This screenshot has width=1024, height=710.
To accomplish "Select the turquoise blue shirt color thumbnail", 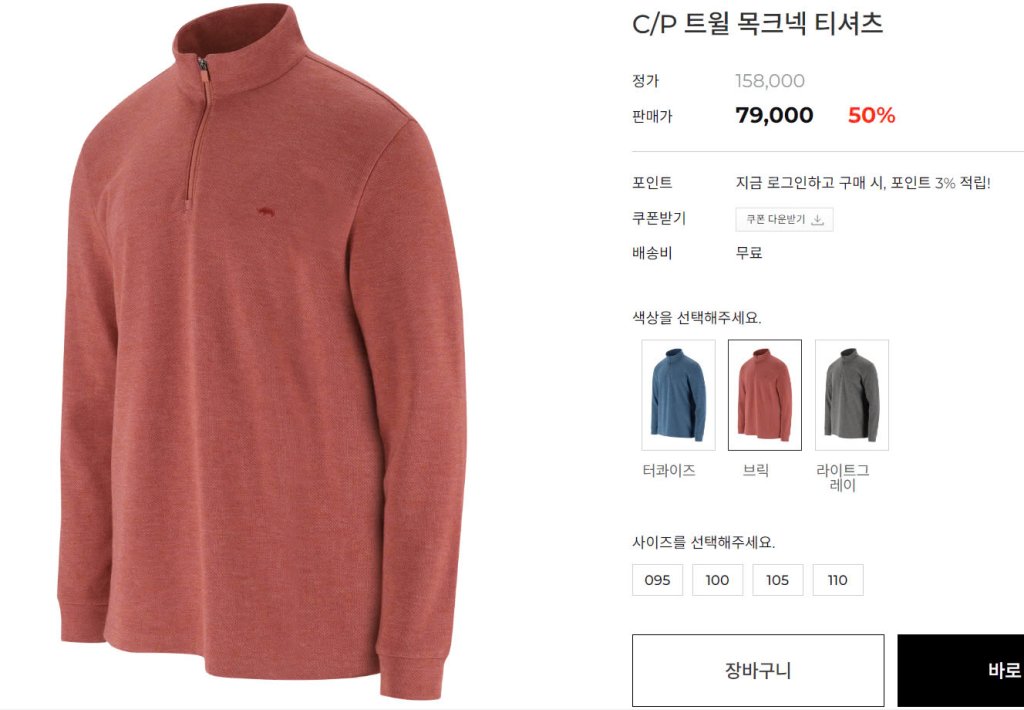I will pos(678,395).
